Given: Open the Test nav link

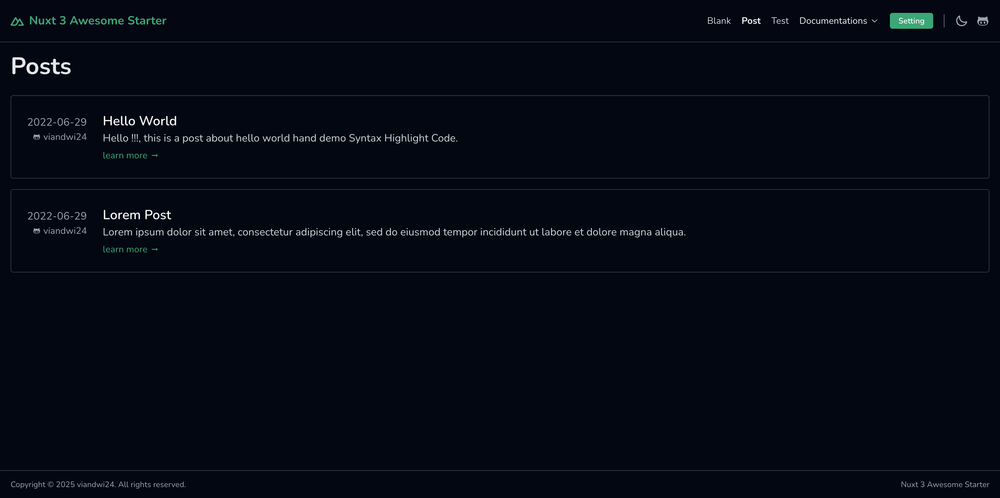Looking at the screenshot, I should coord(780,21).
